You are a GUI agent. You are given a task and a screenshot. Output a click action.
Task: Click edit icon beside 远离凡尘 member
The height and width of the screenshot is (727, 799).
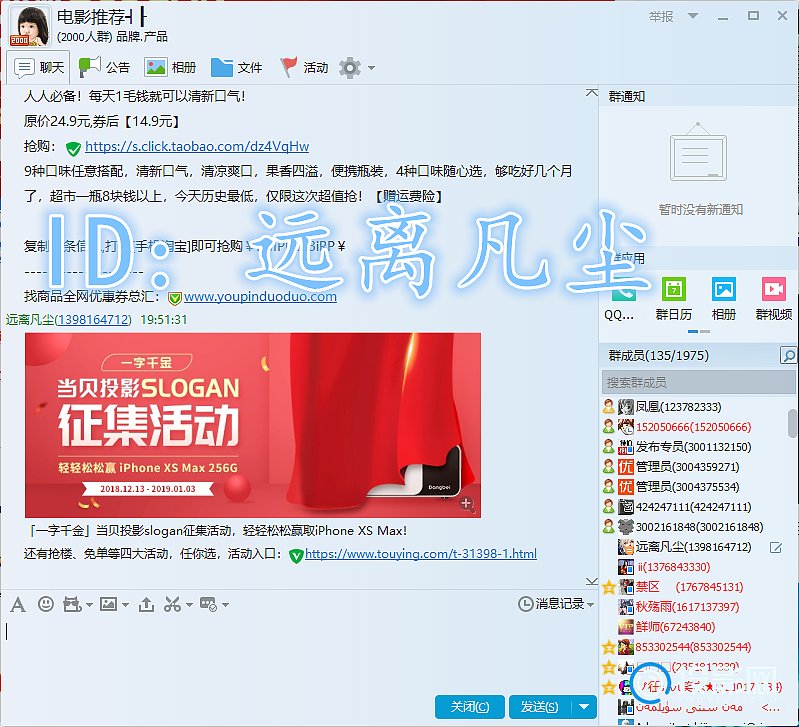coord(775,548)
